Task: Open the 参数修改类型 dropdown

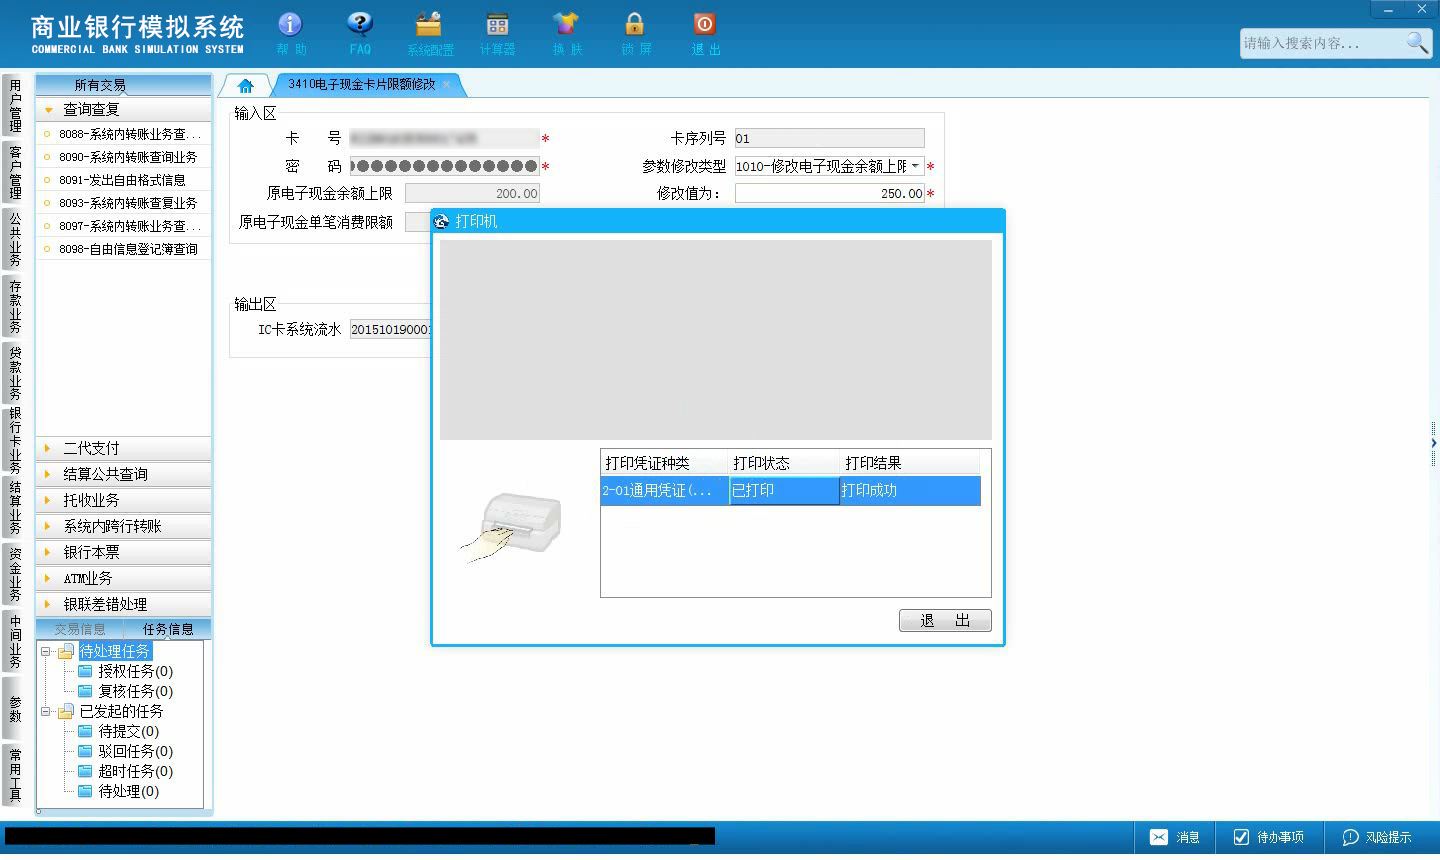Action: [915, 166]
